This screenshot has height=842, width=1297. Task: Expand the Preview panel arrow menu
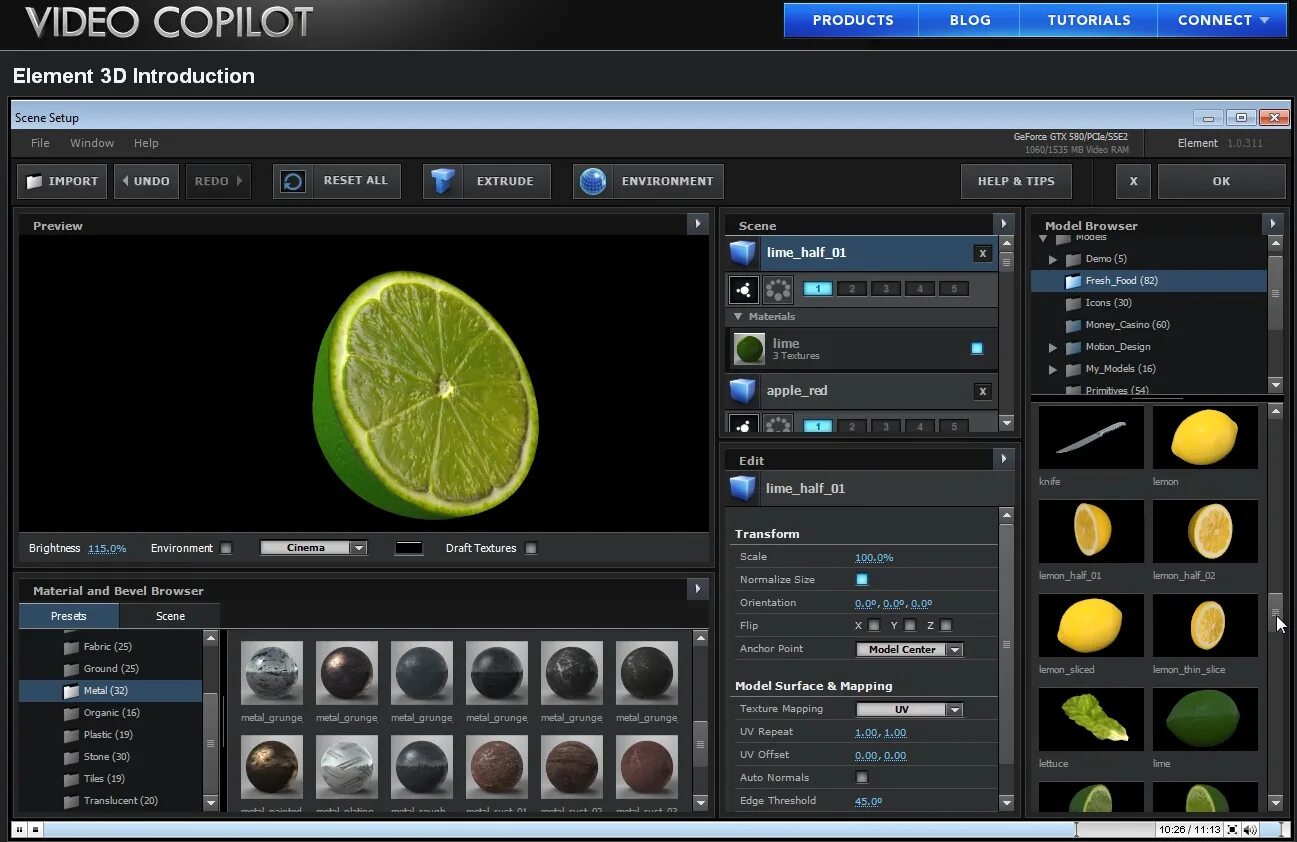click(x=698, y=224)
